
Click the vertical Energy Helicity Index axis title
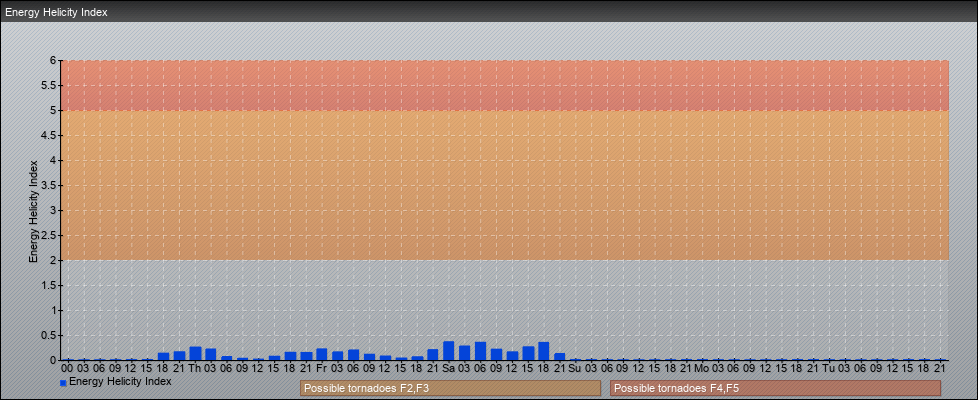tap(33, 210)
